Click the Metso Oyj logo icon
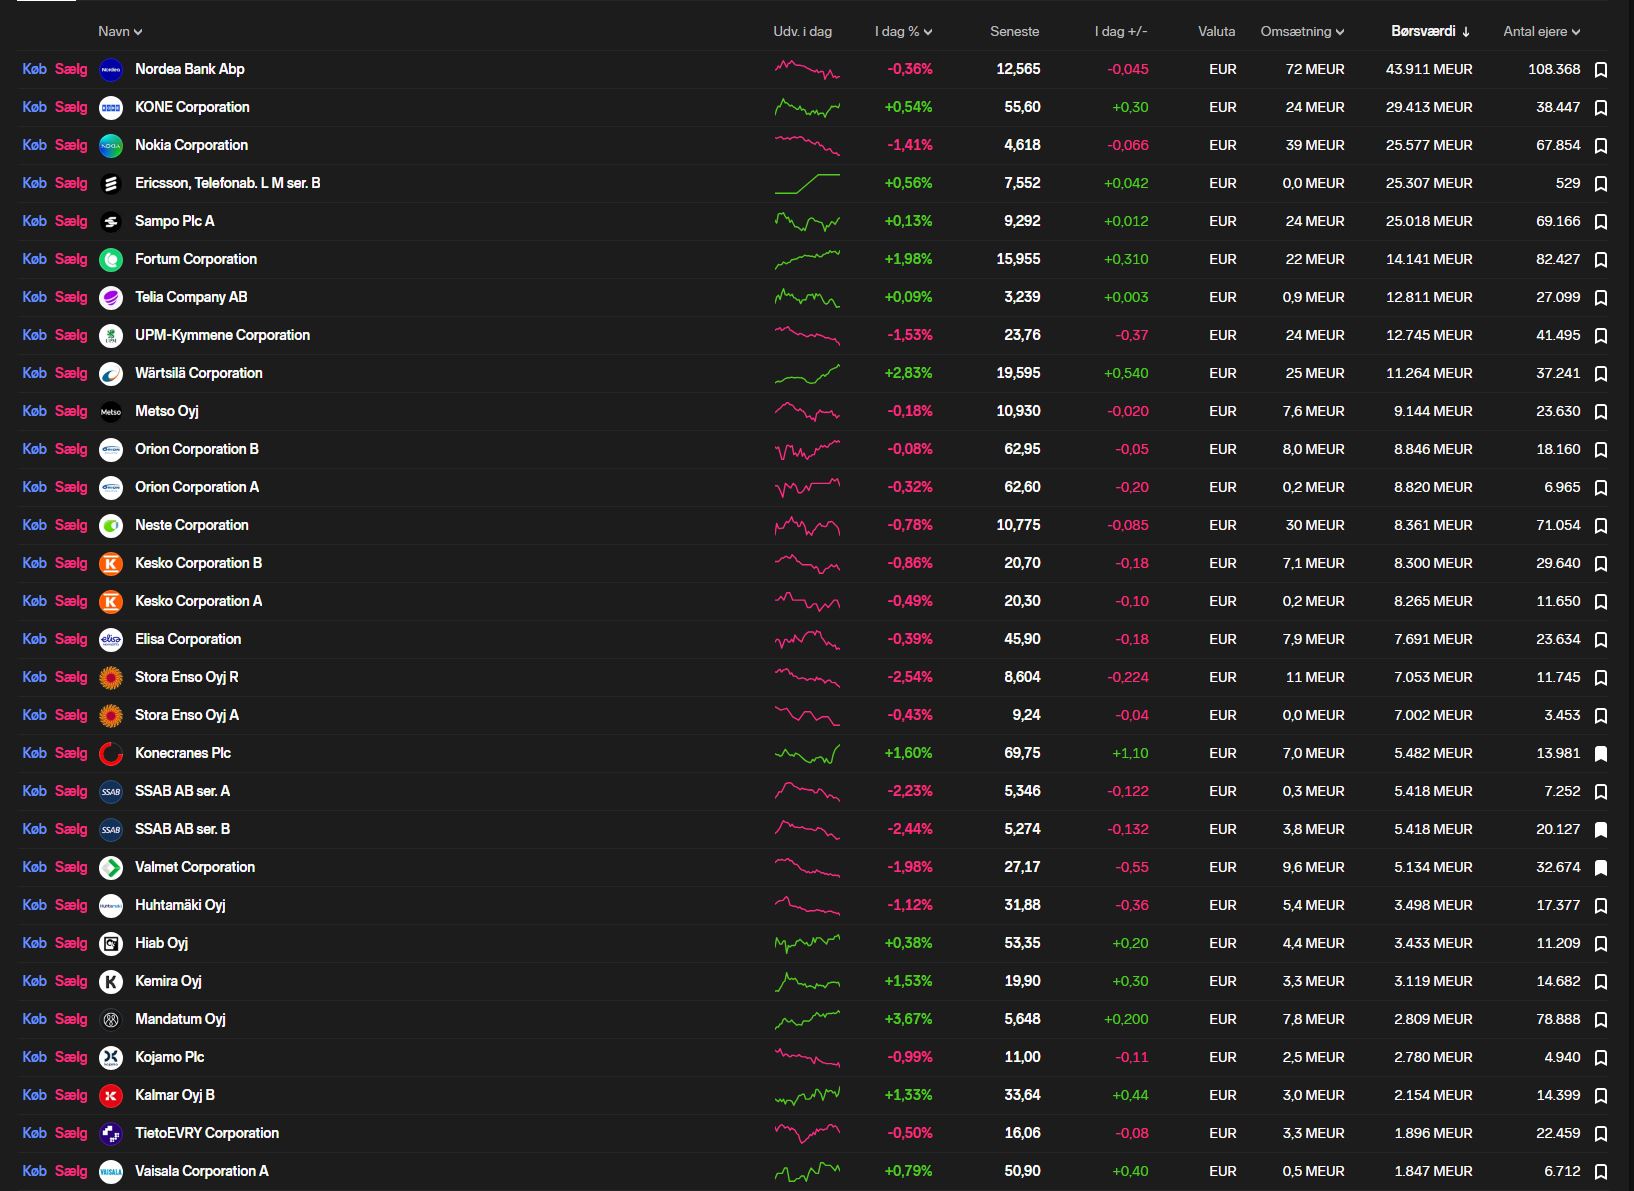The width and height of the screenshot is (1634, 1191). (x=111, y=412)
